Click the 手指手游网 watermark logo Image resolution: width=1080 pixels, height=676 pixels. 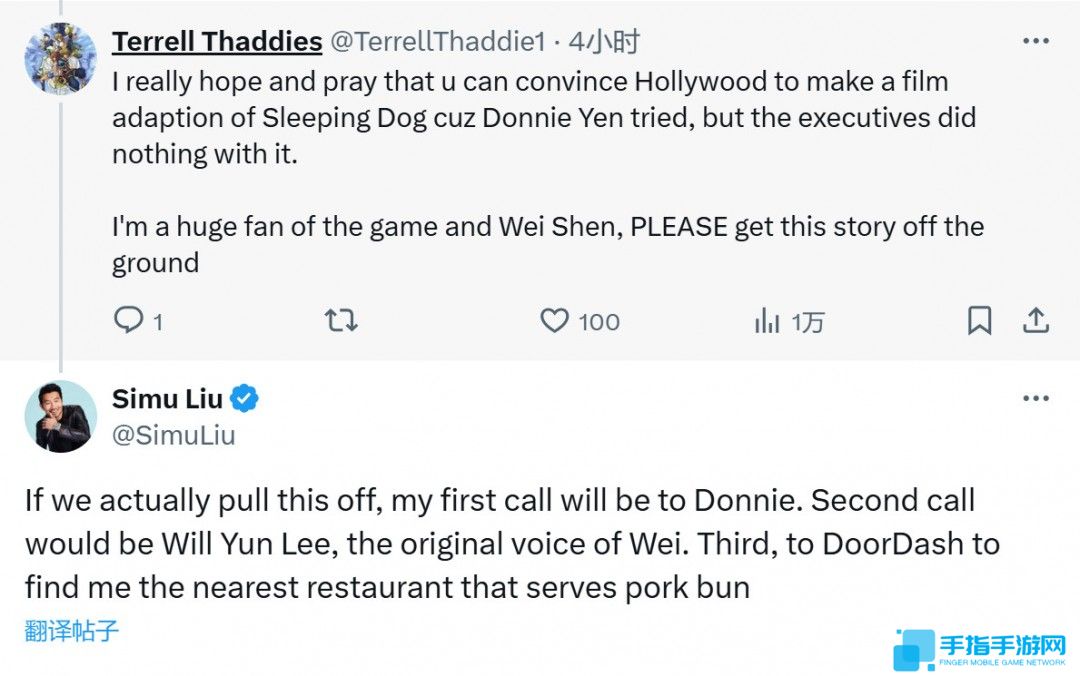981,649
